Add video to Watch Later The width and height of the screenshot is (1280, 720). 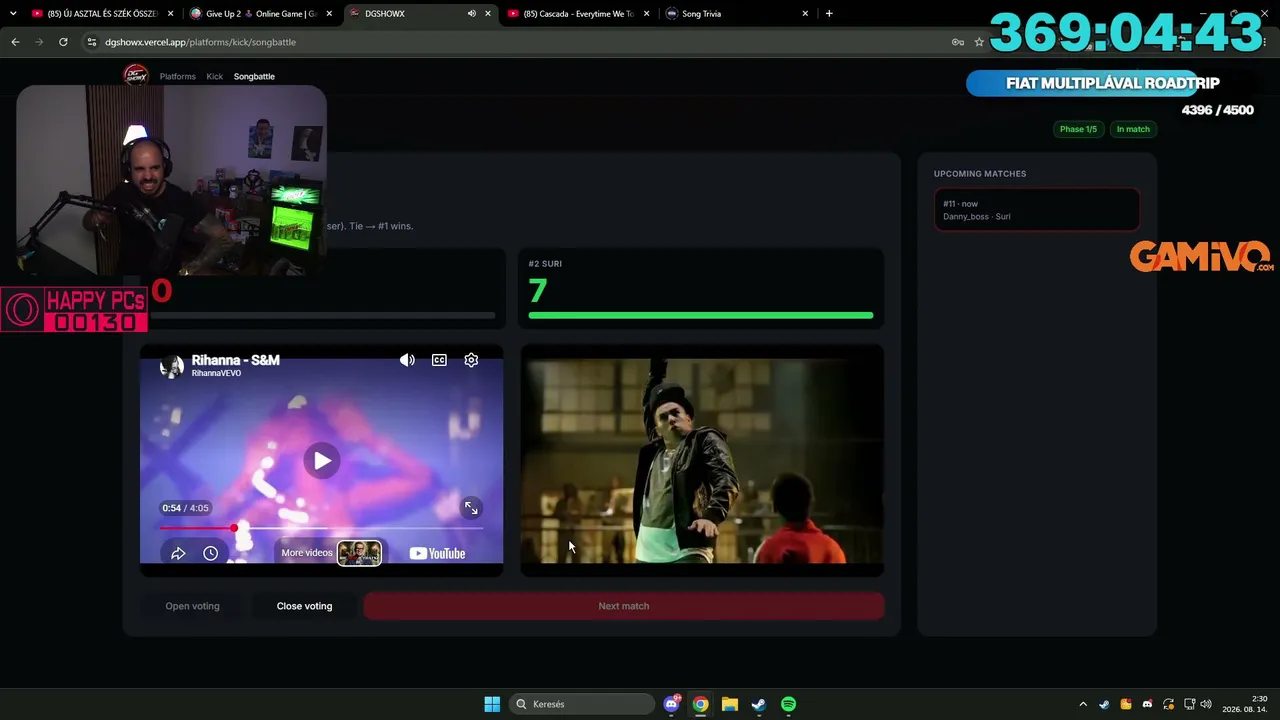pos(210,553)
